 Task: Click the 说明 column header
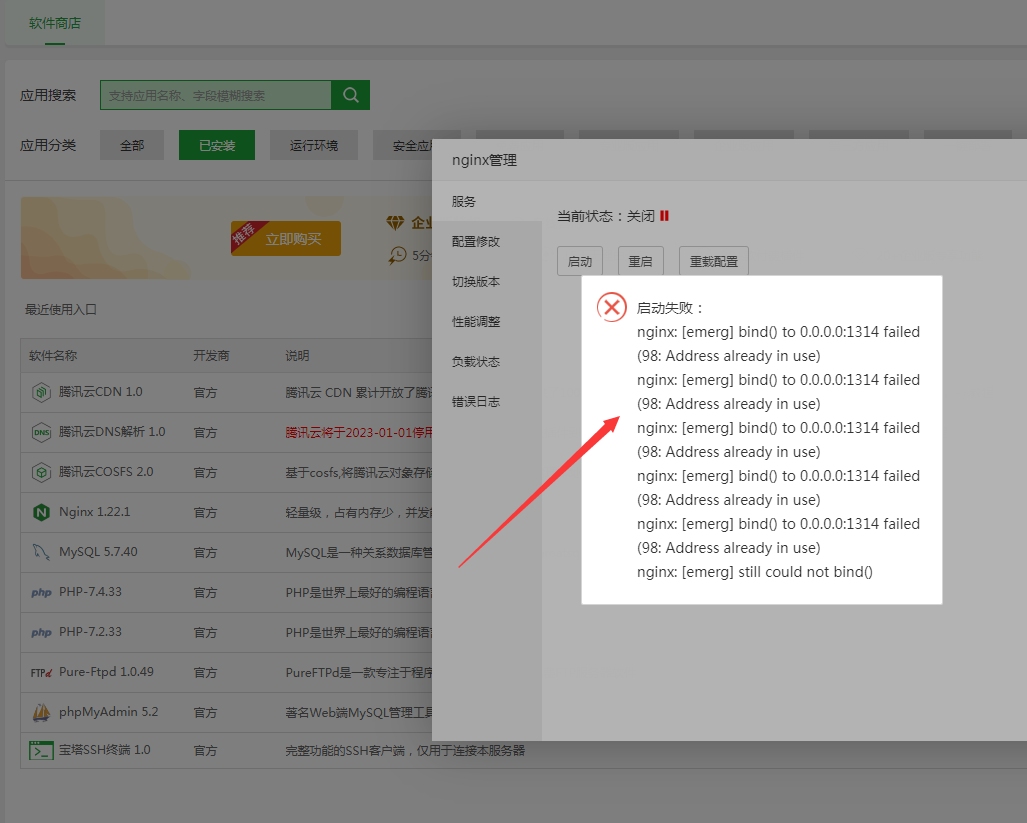[x=297, y=356]
